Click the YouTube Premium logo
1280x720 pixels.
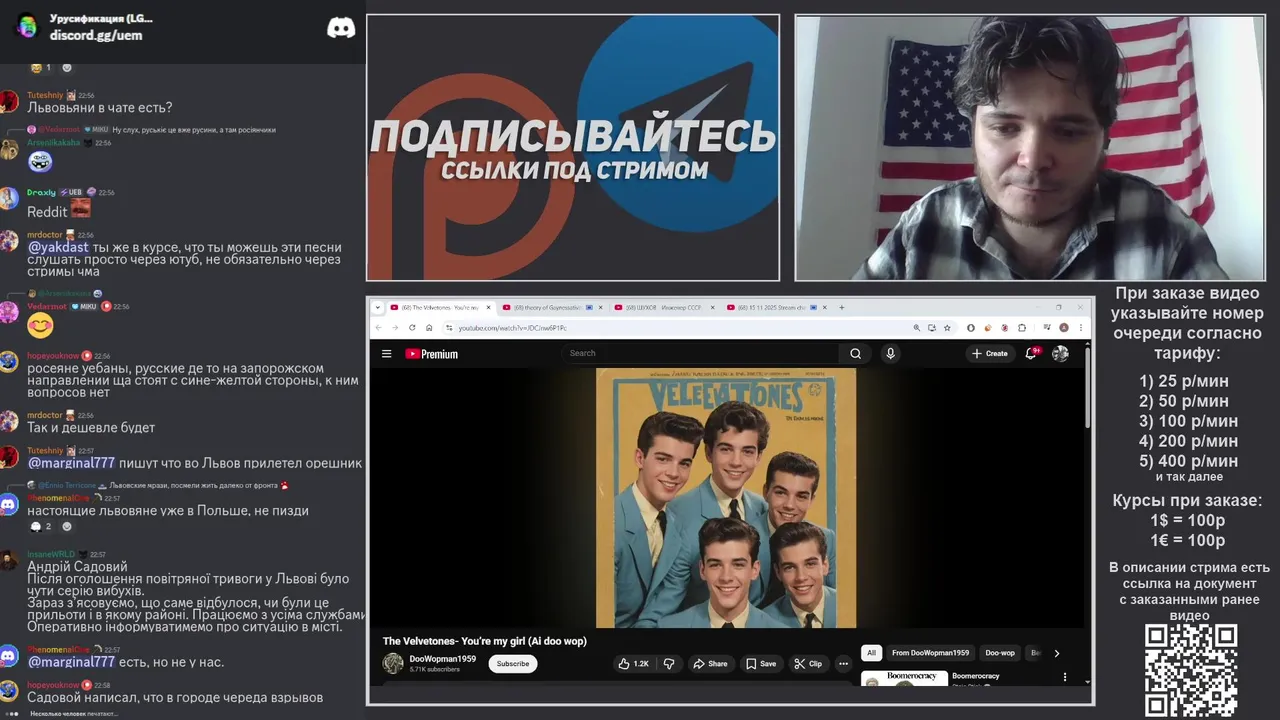431,354
